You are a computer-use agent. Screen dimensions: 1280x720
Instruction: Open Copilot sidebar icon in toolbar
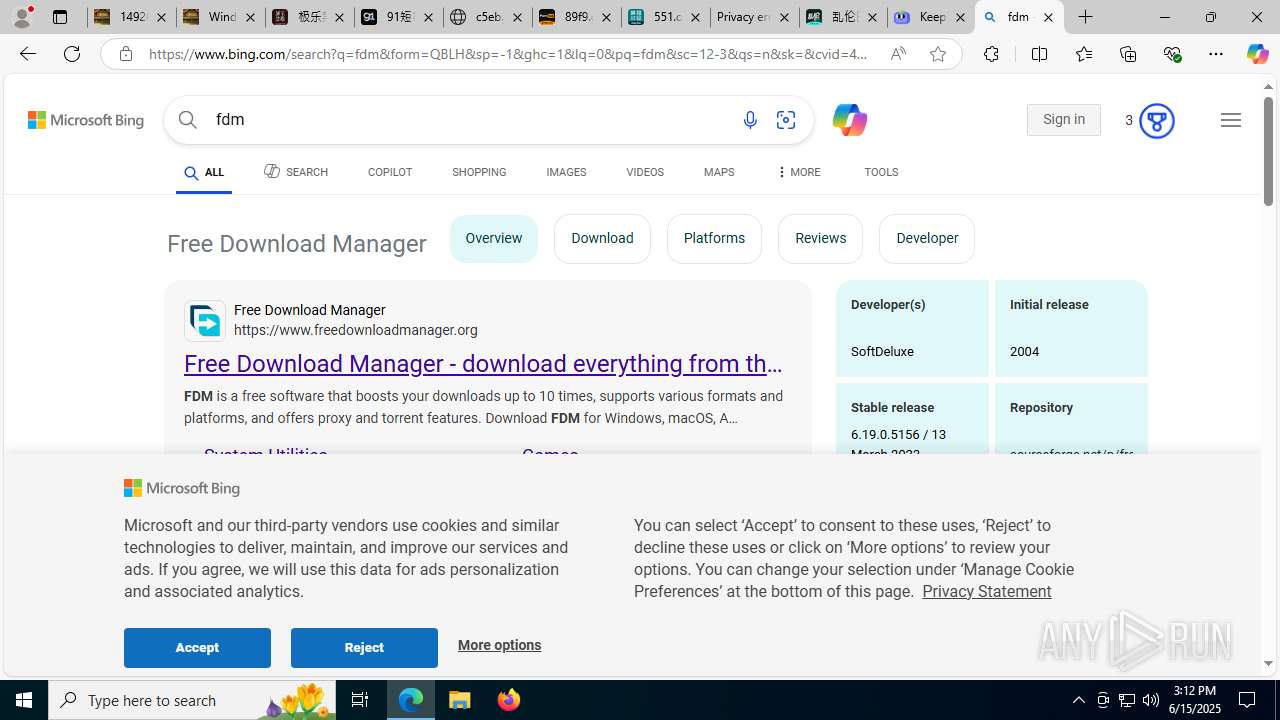[x=1257, y=54]
